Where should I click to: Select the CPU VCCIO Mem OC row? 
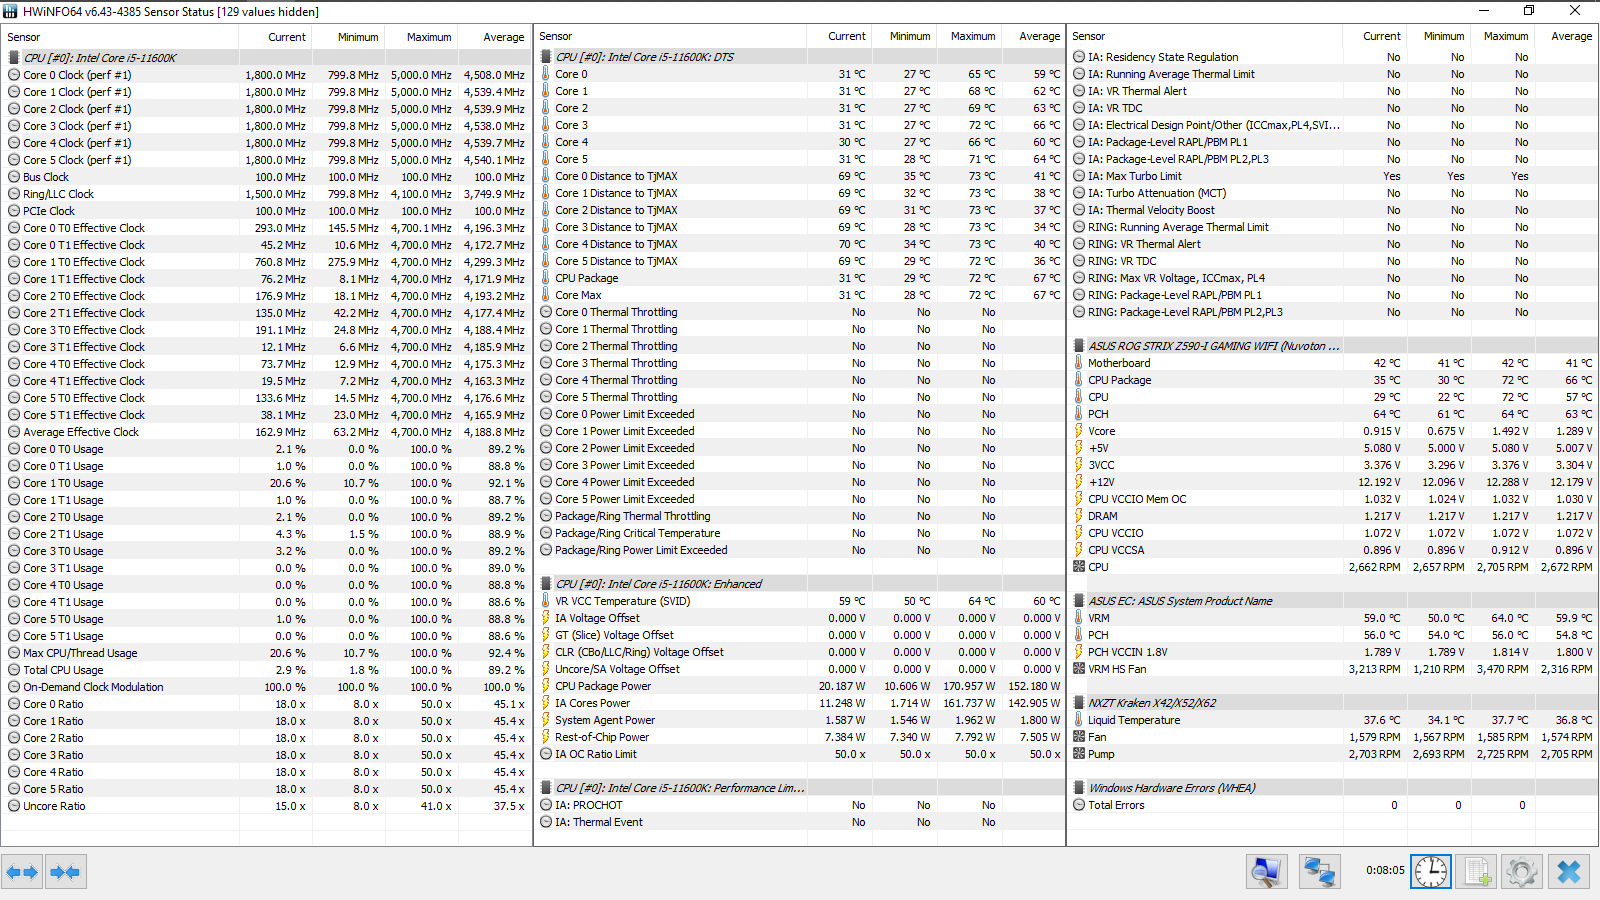(x=1333, y=499)
